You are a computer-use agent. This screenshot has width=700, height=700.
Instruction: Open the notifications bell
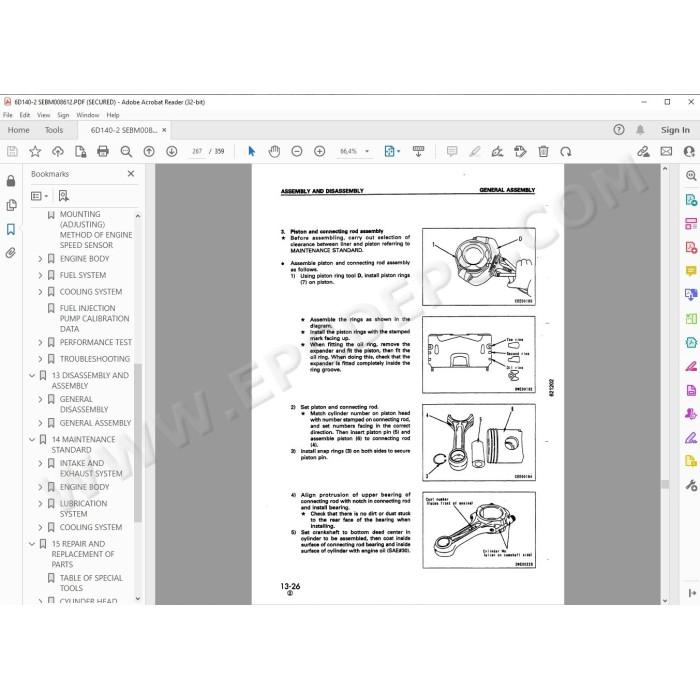tap(640, 130)
